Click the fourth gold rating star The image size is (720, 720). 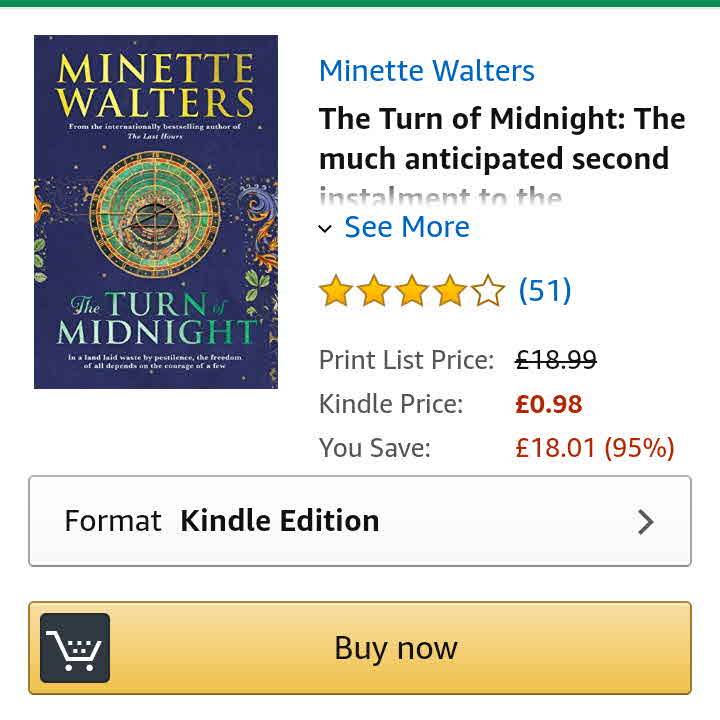coord(450,292)
